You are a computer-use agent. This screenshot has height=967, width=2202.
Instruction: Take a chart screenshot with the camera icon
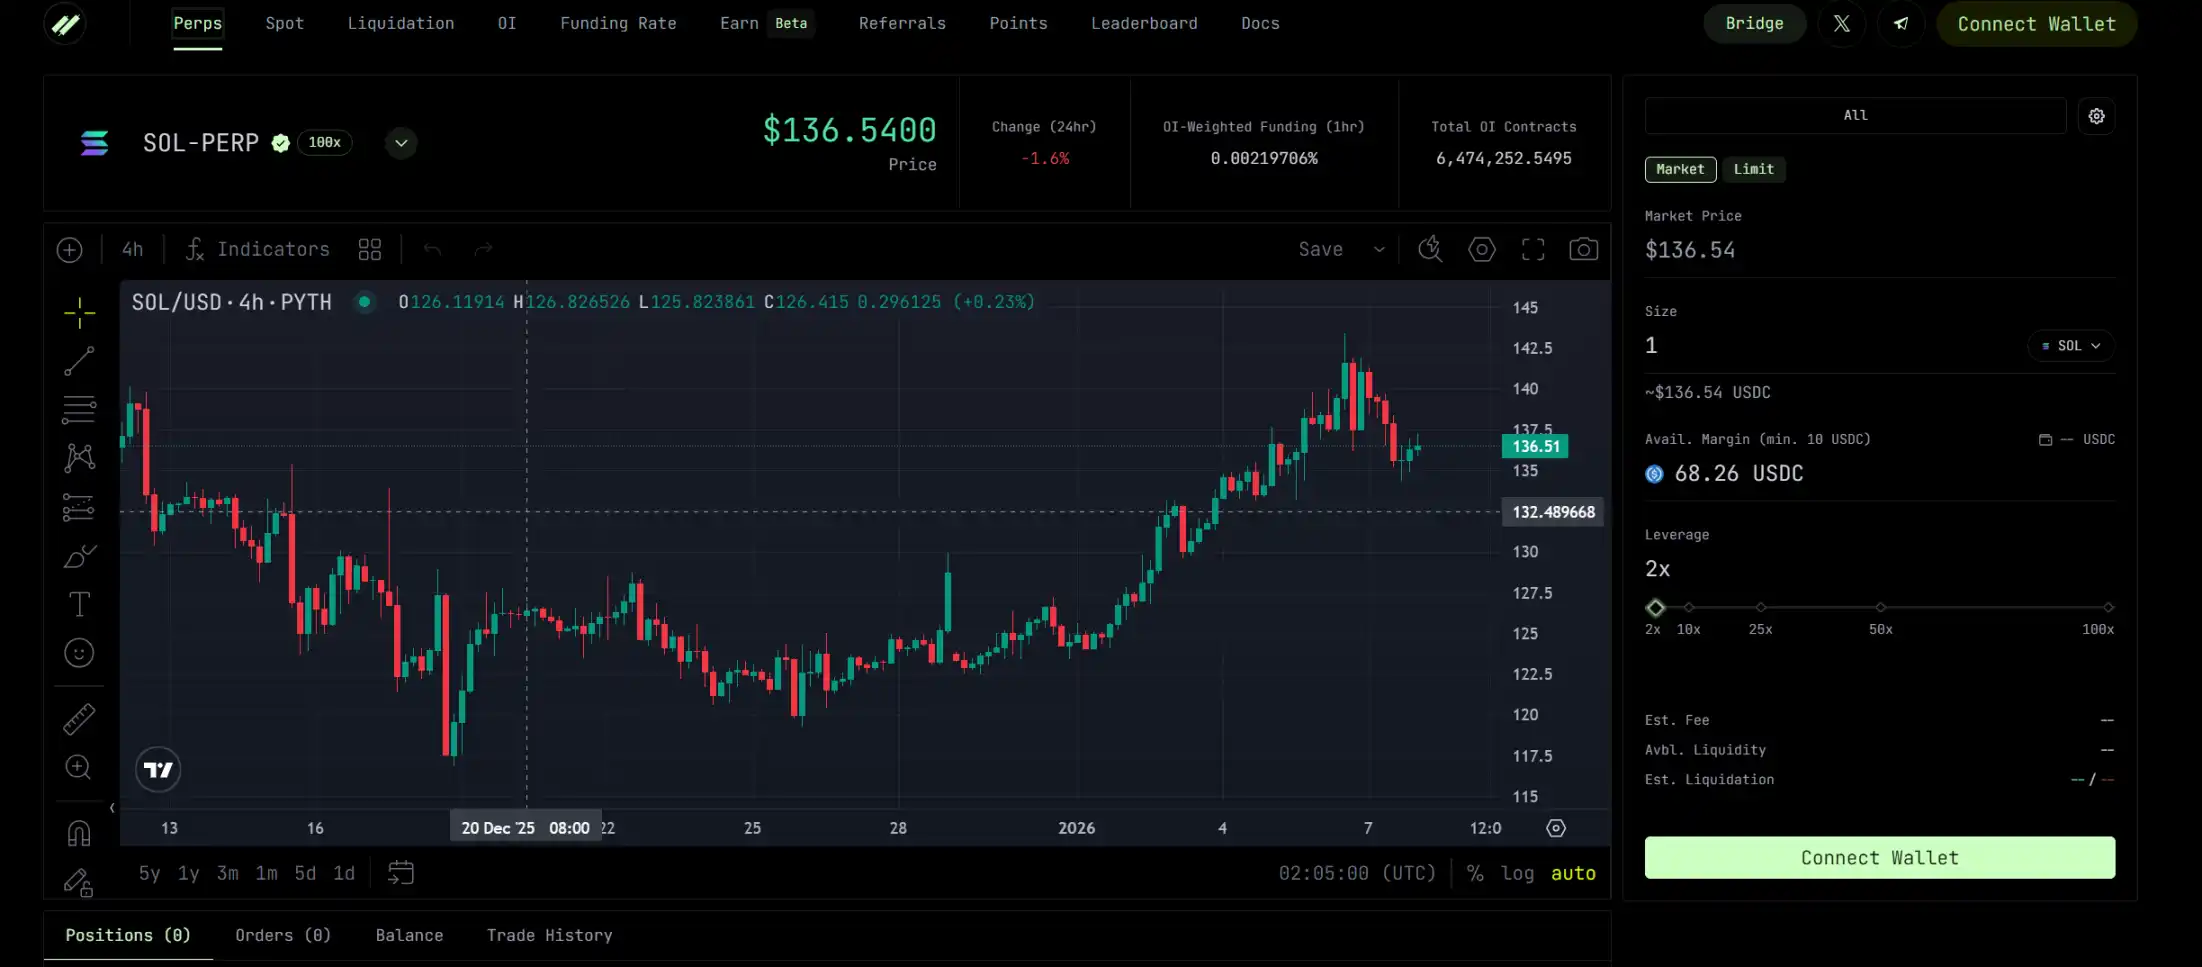1583,249
